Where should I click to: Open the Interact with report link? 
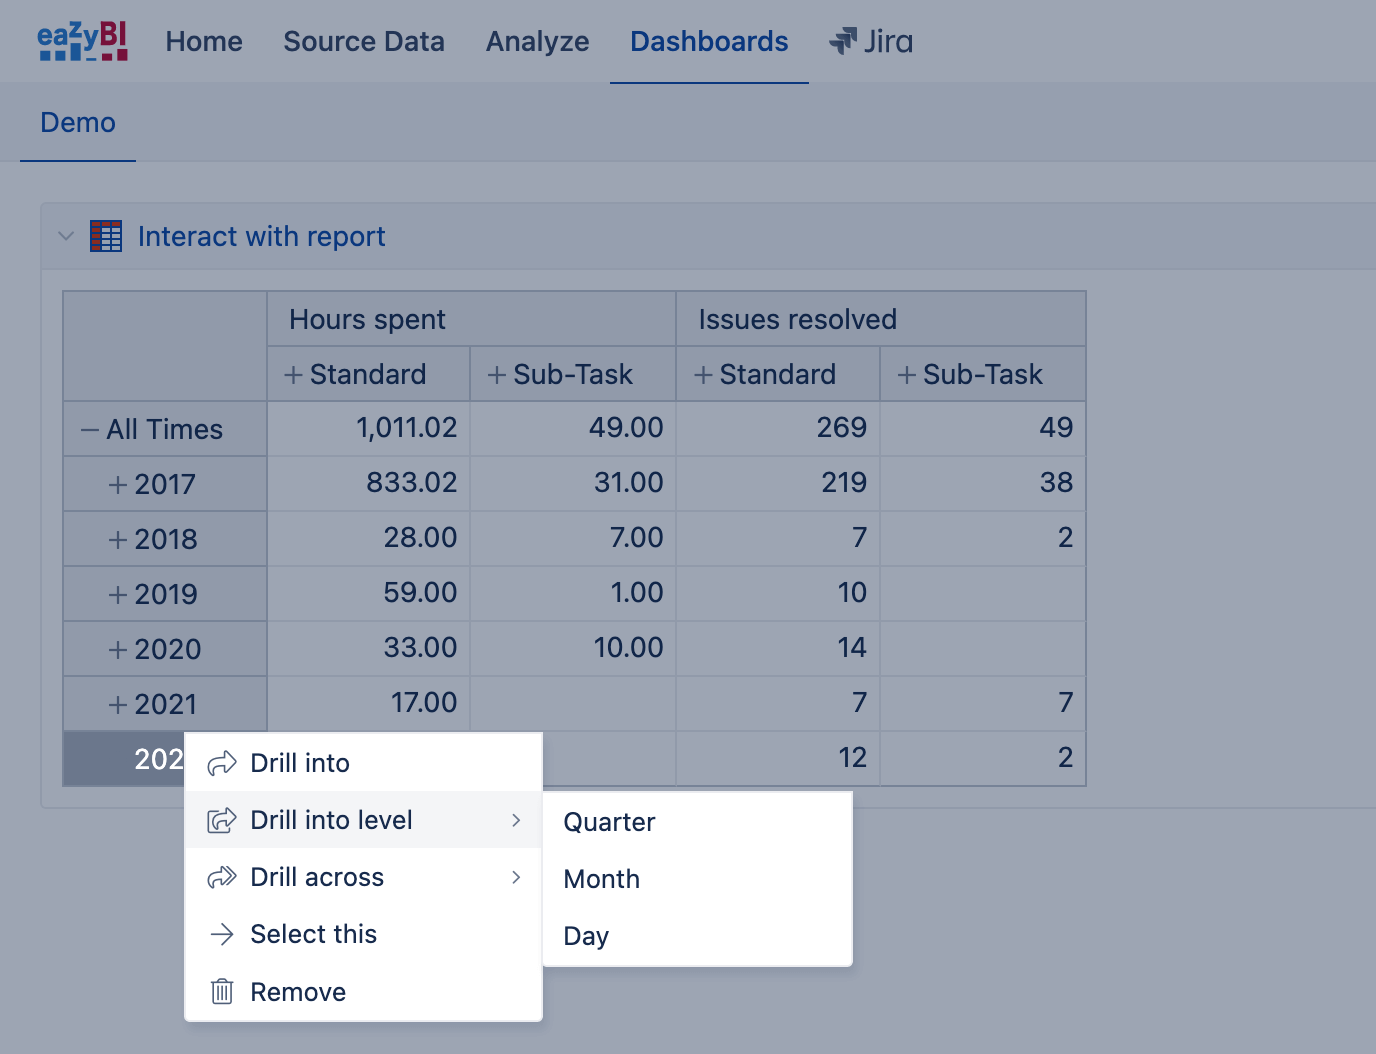[262, 236]
